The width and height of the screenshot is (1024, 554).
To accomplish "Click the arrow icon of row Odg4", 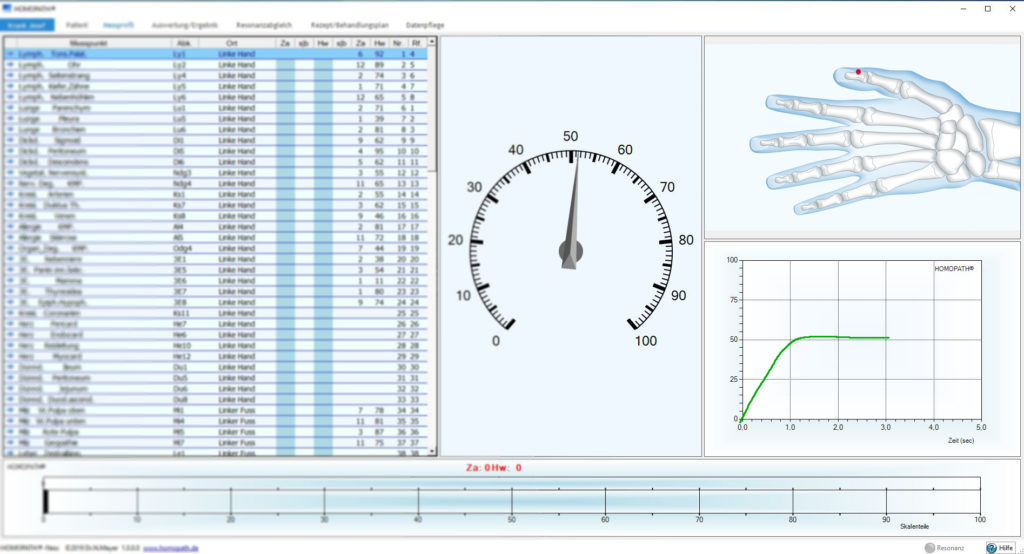I will coord(10,248).
